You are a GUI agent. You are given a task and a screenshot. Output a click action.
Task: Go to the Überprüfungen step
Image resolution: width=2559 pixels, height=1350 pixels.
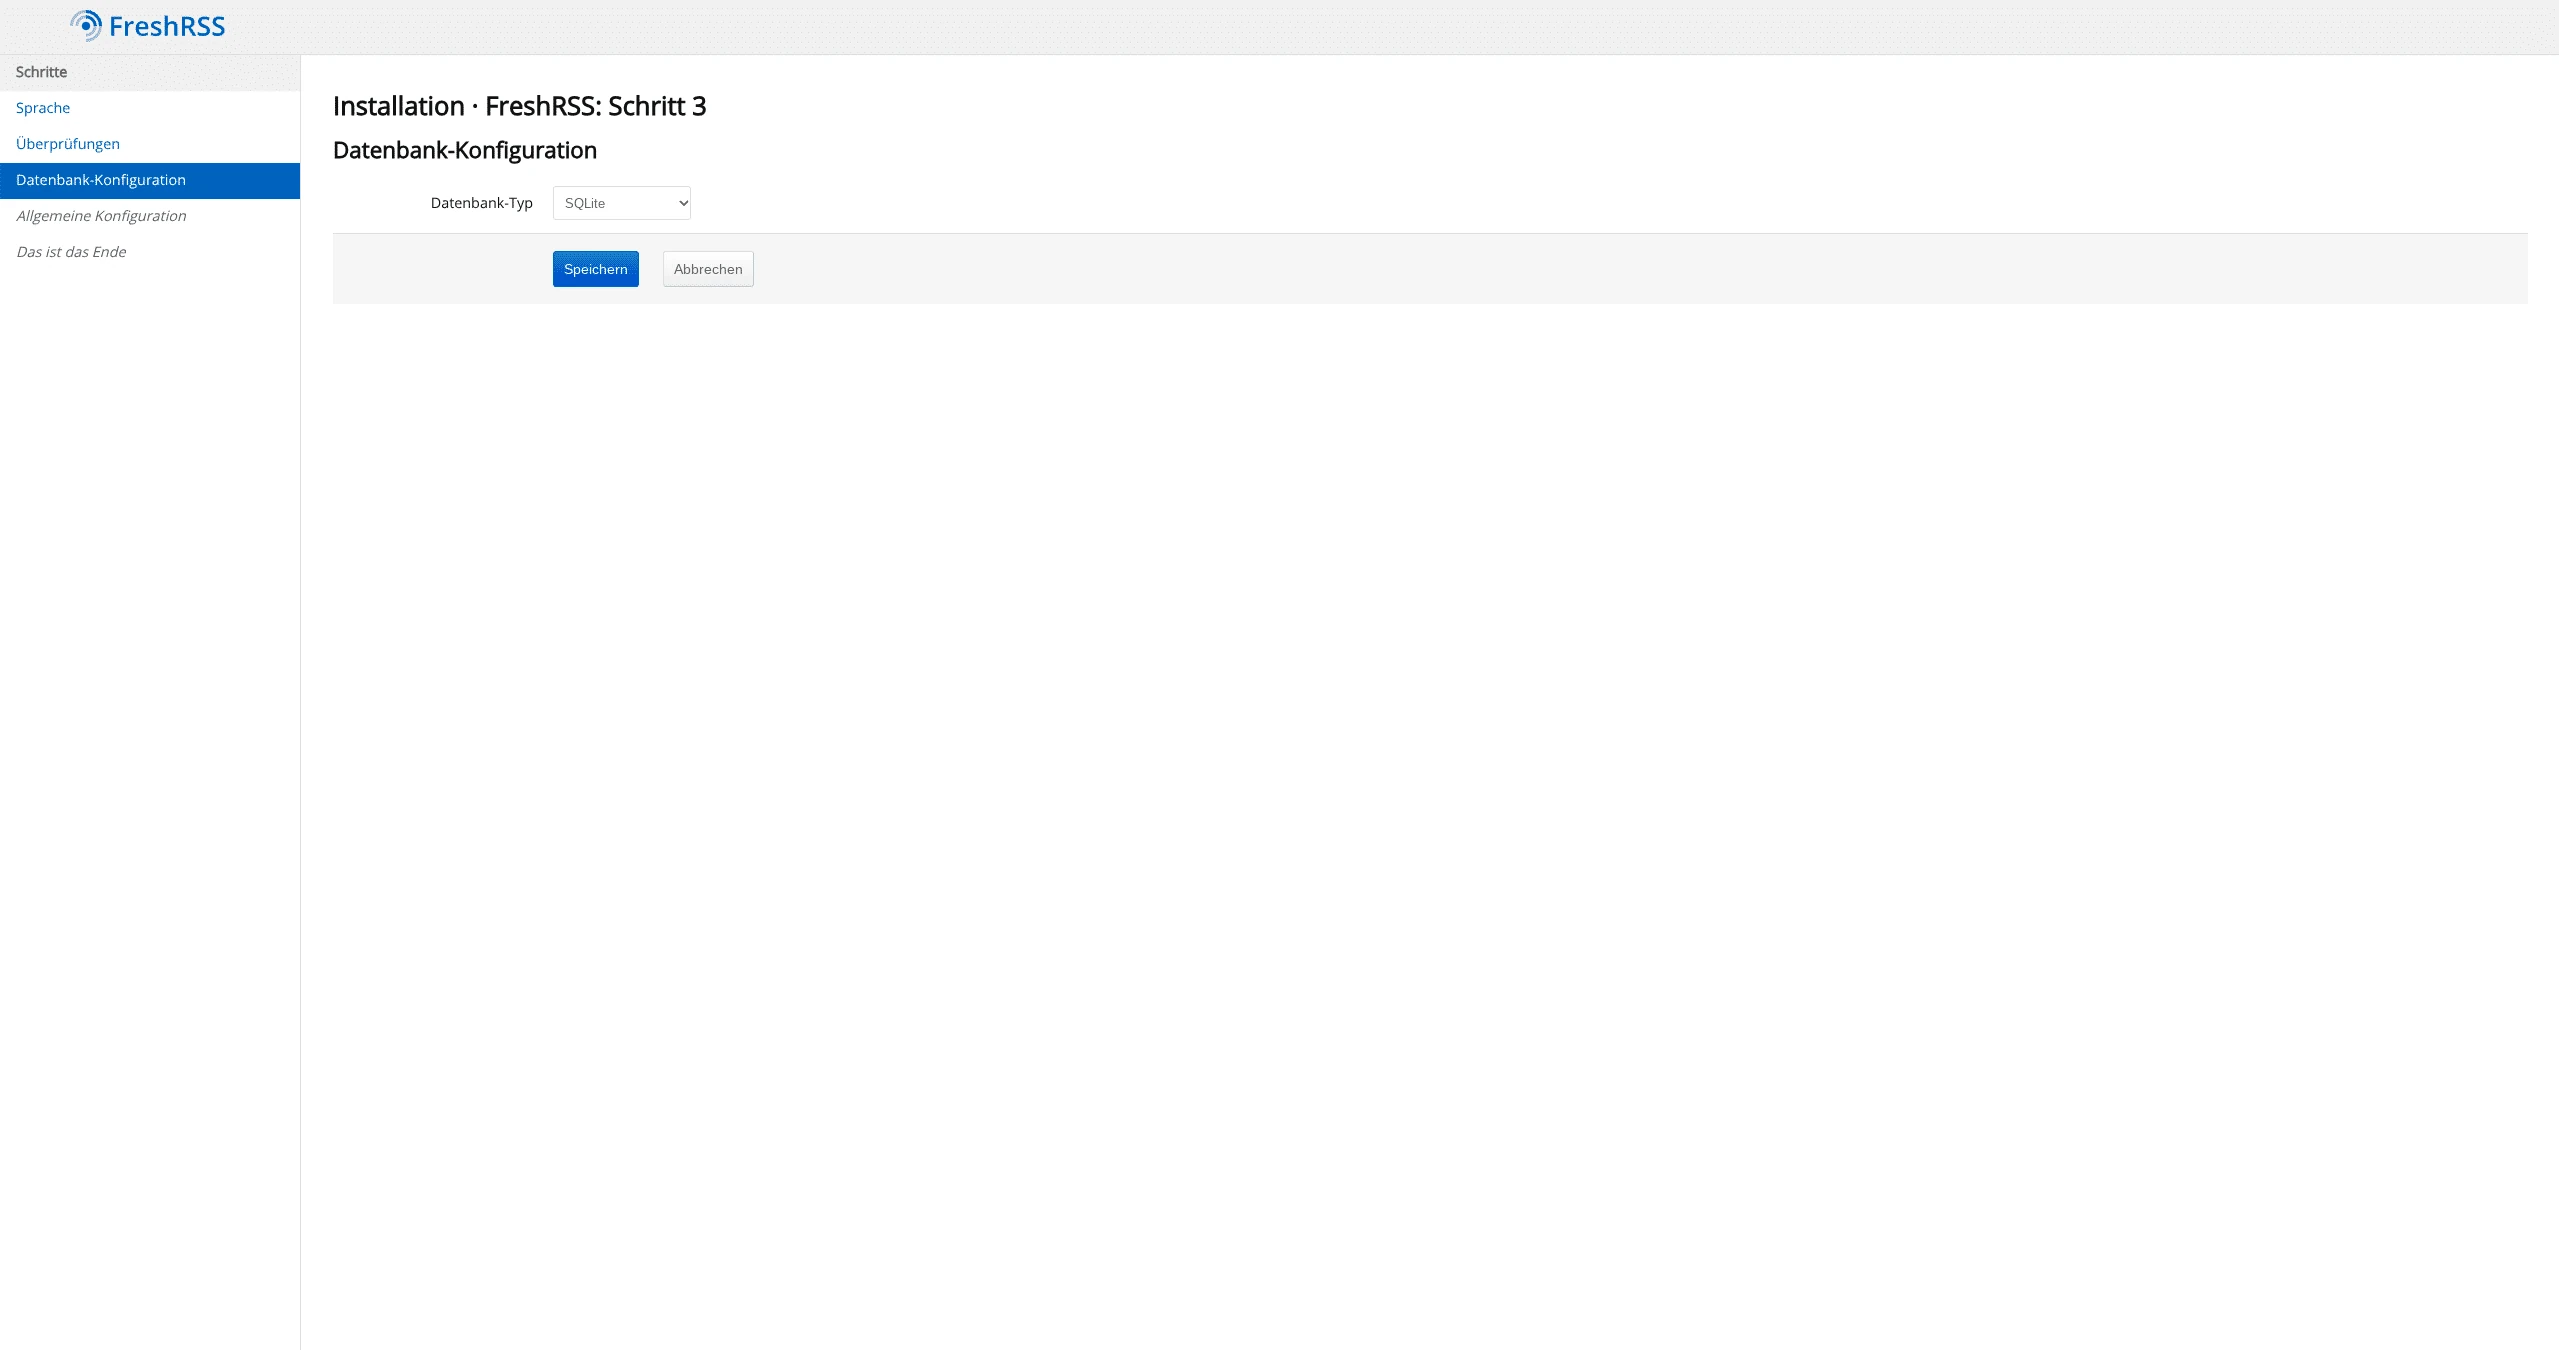(x=150, y=144)
